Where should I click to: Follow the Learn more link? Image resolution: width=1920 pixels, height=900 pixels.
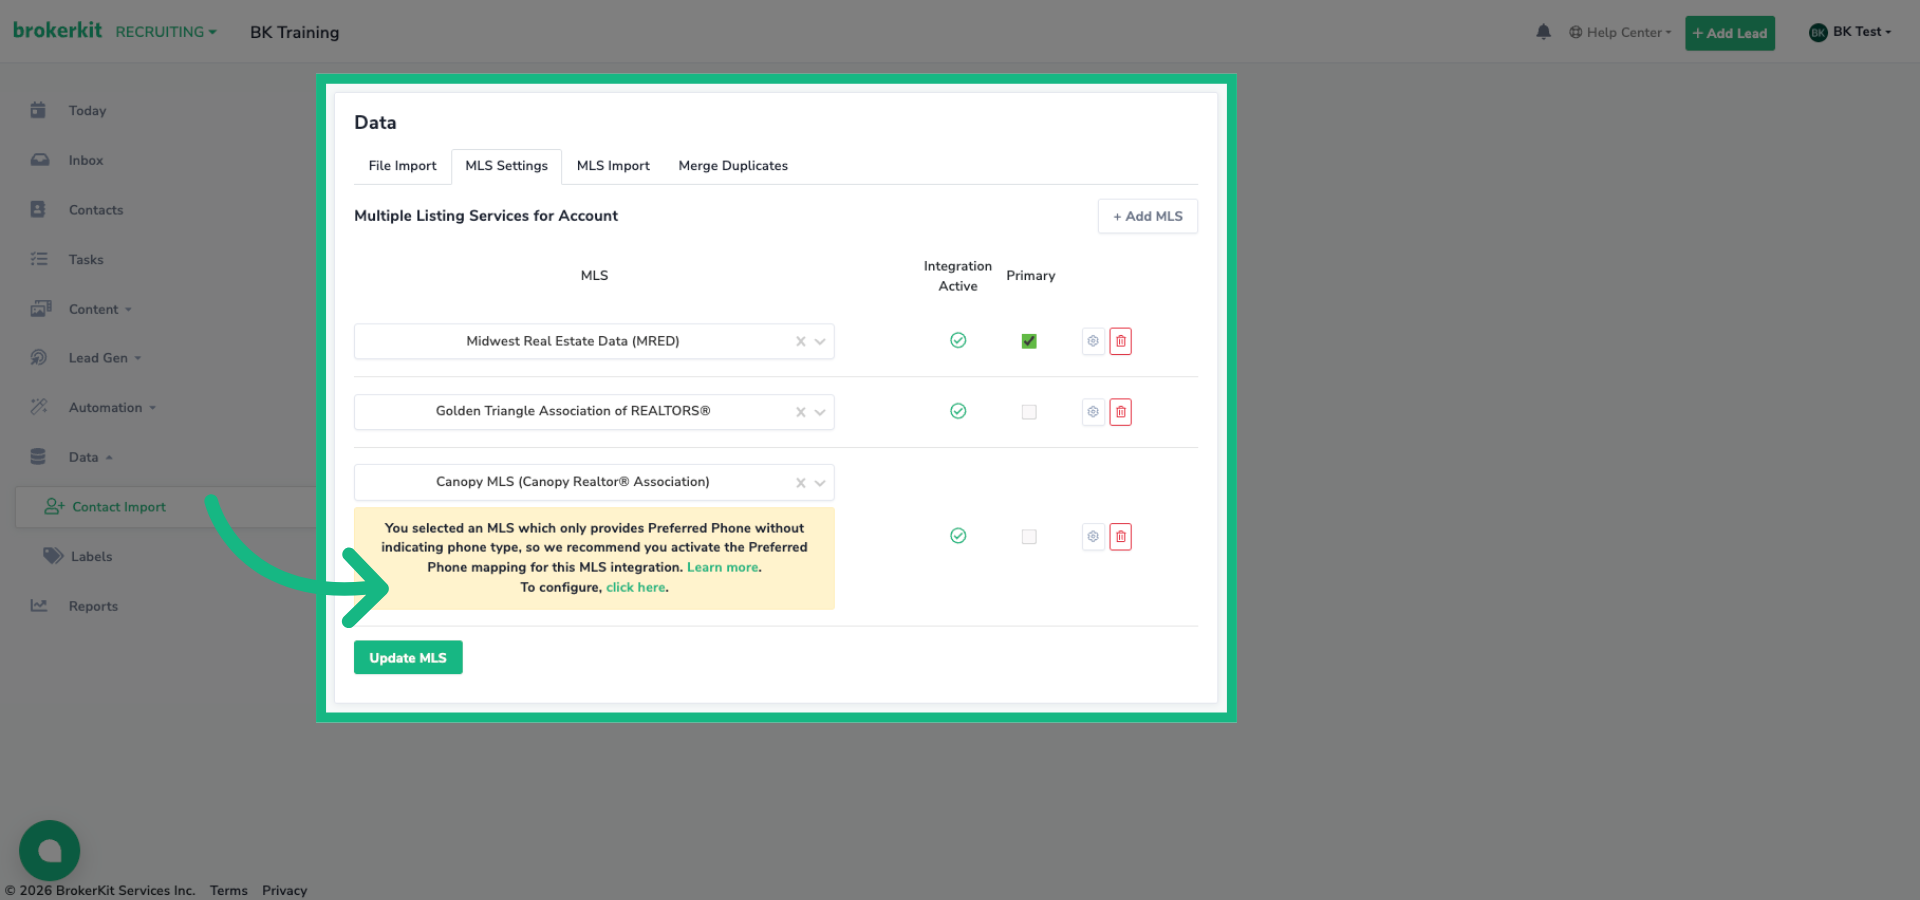click(x=722, y=567)
